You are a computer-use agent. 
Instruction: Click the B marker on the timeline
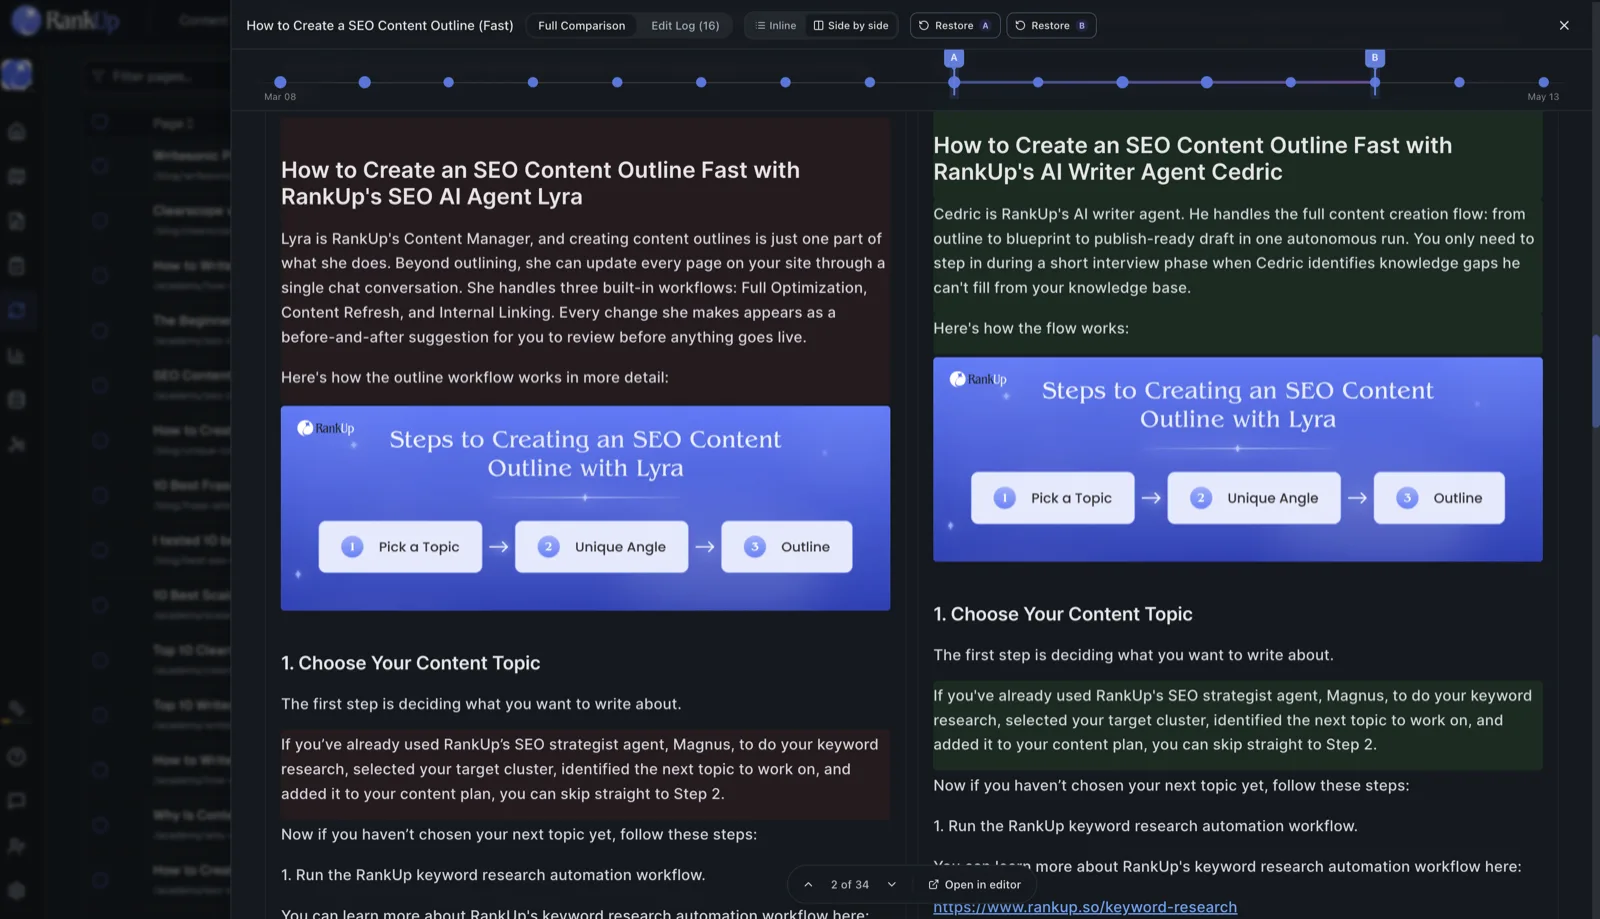tap(1375, 58)
